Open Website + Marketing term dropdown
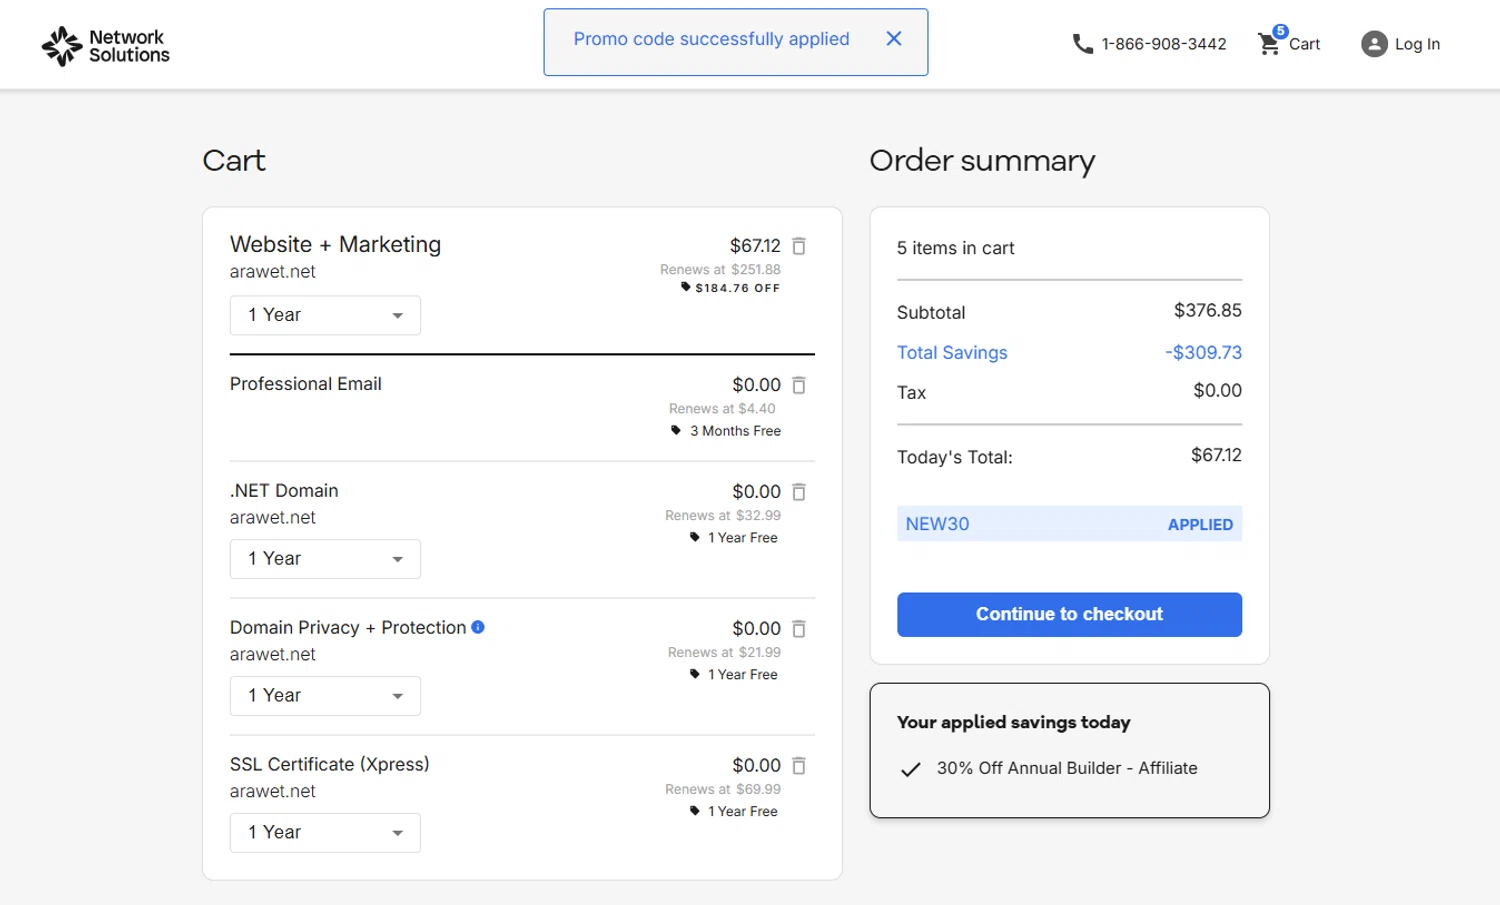 (x=325, y=316)
